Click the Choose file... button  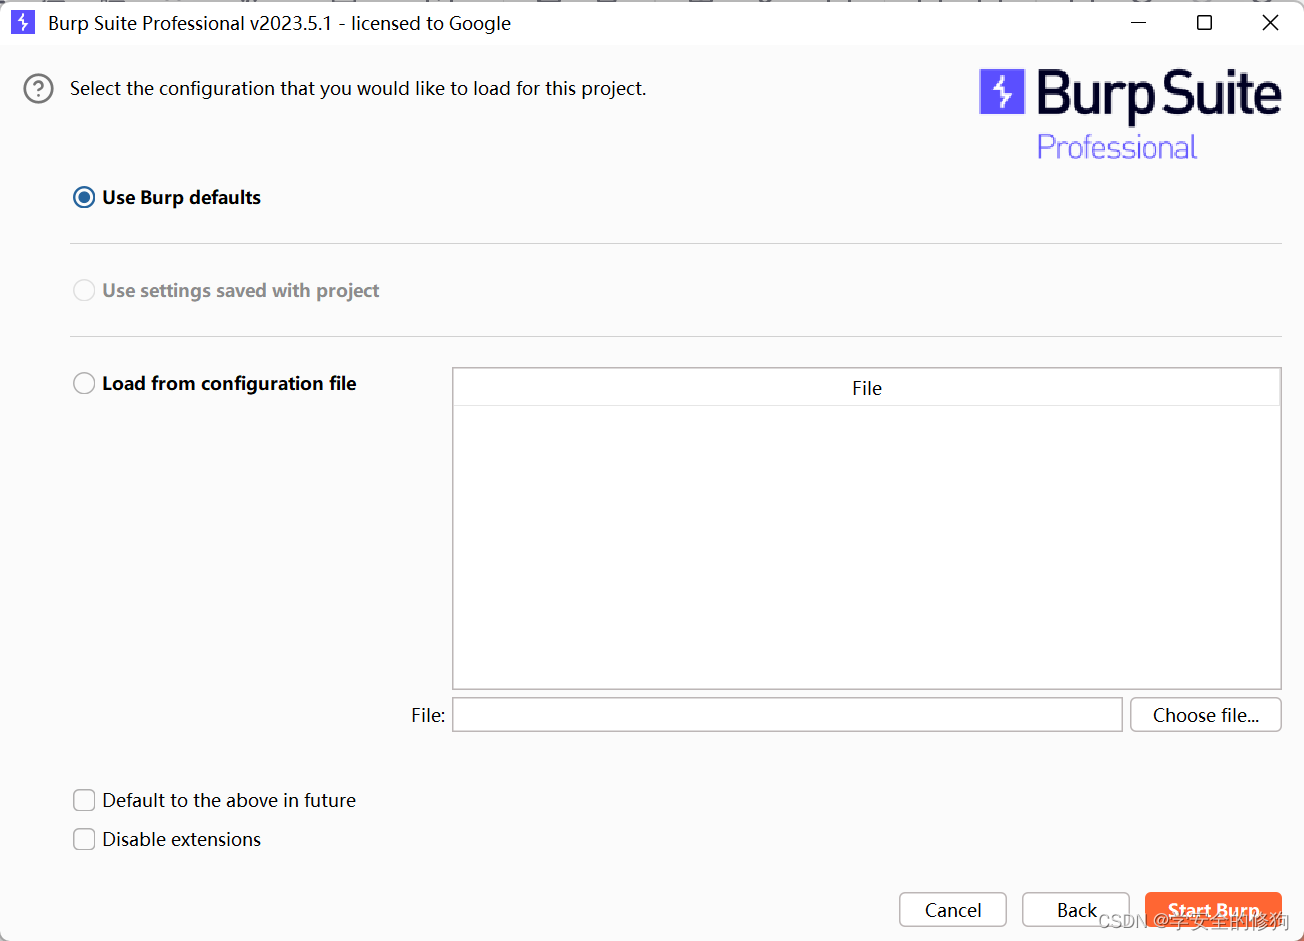click(1205, 715)
